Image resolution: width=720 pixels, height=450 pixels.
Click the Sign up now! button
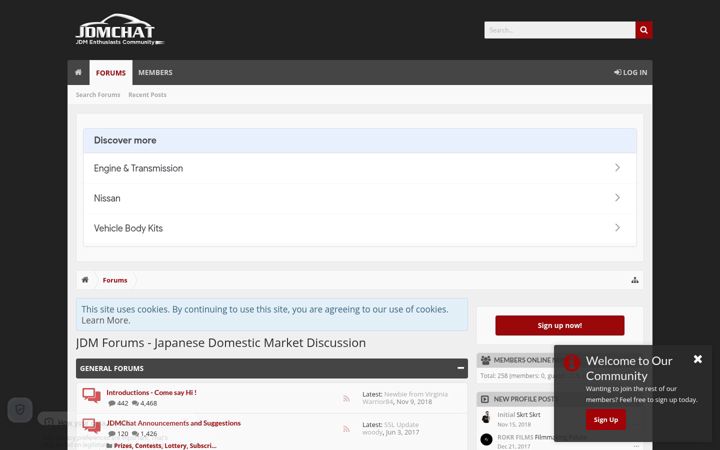pyautogui.click(x=560, y=325)
